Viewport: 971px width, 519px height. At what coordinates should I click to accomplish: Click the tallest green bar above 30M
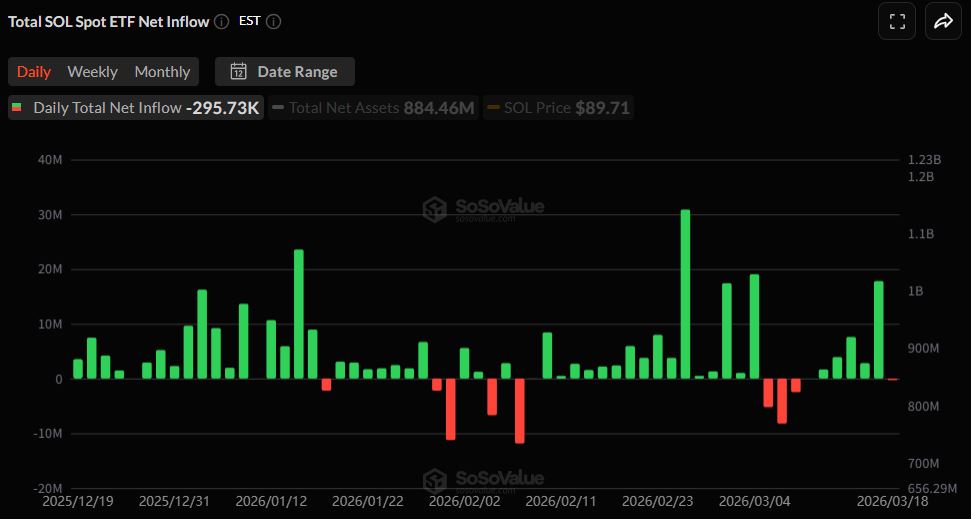coord(685,294)
